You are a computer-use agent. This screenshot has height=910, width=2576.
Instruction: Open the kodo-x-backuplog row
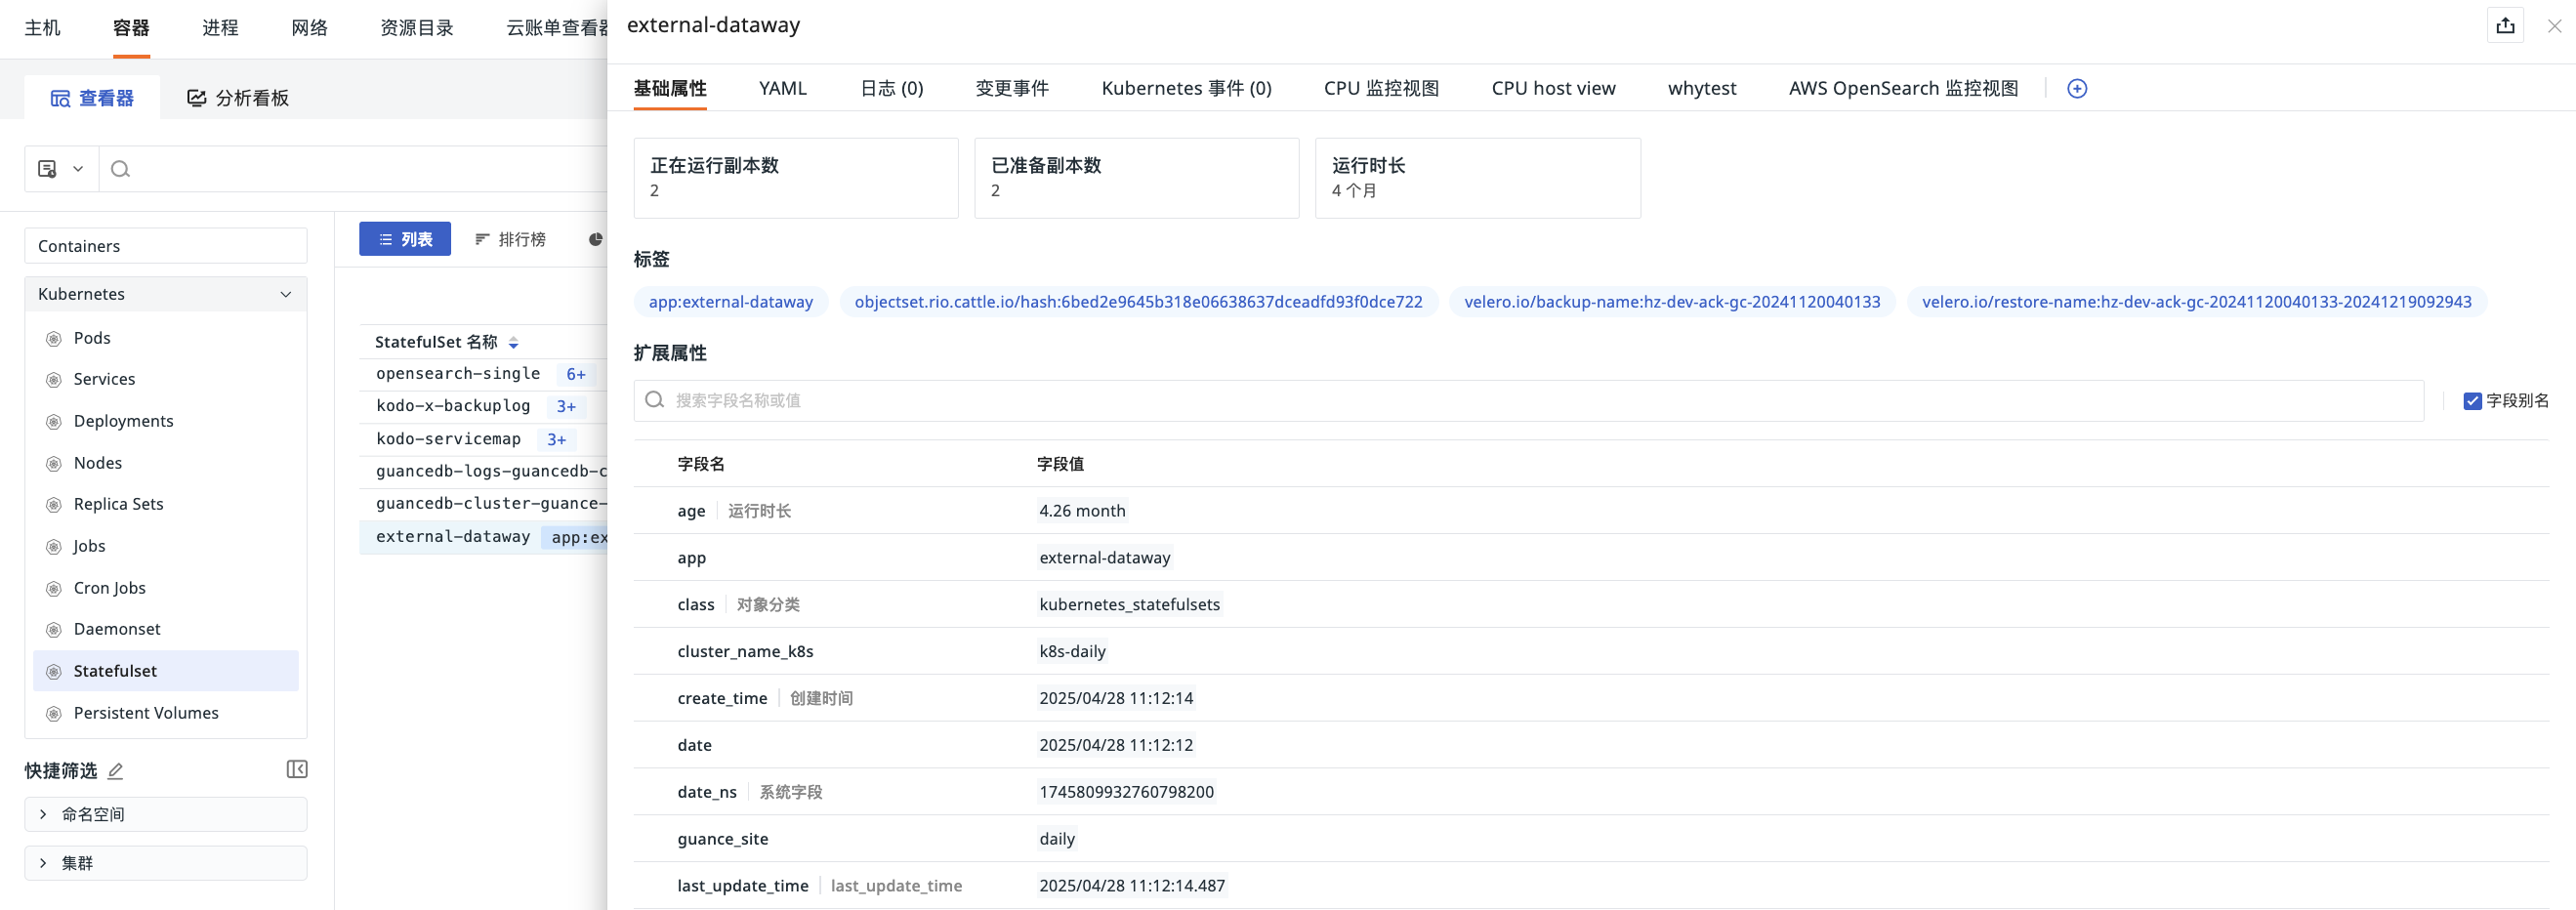coord(453,406)
